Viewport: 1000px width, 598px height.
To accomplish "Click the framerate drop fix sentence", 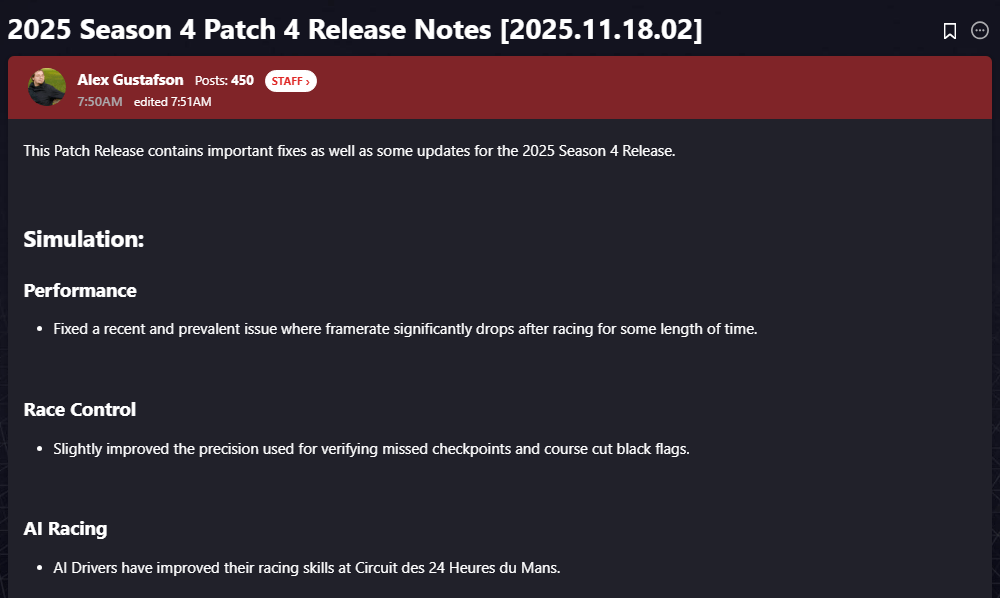I will point(405,329).
